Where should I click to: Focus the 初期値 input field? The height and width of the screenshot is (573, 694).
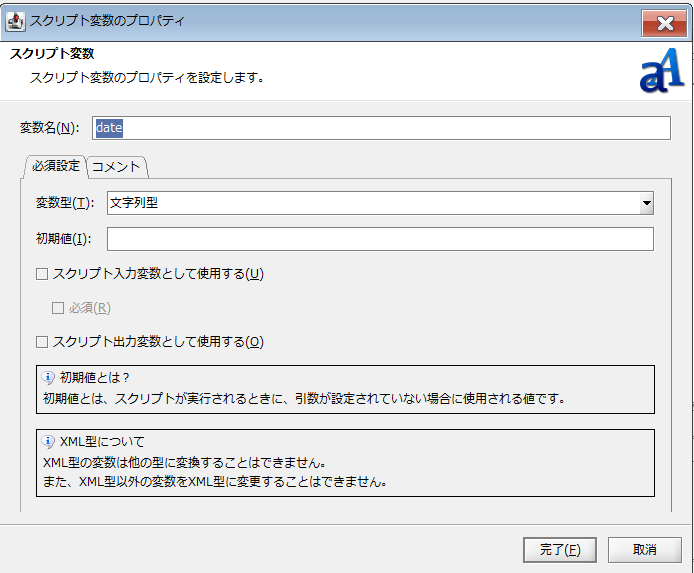[380, 239]
